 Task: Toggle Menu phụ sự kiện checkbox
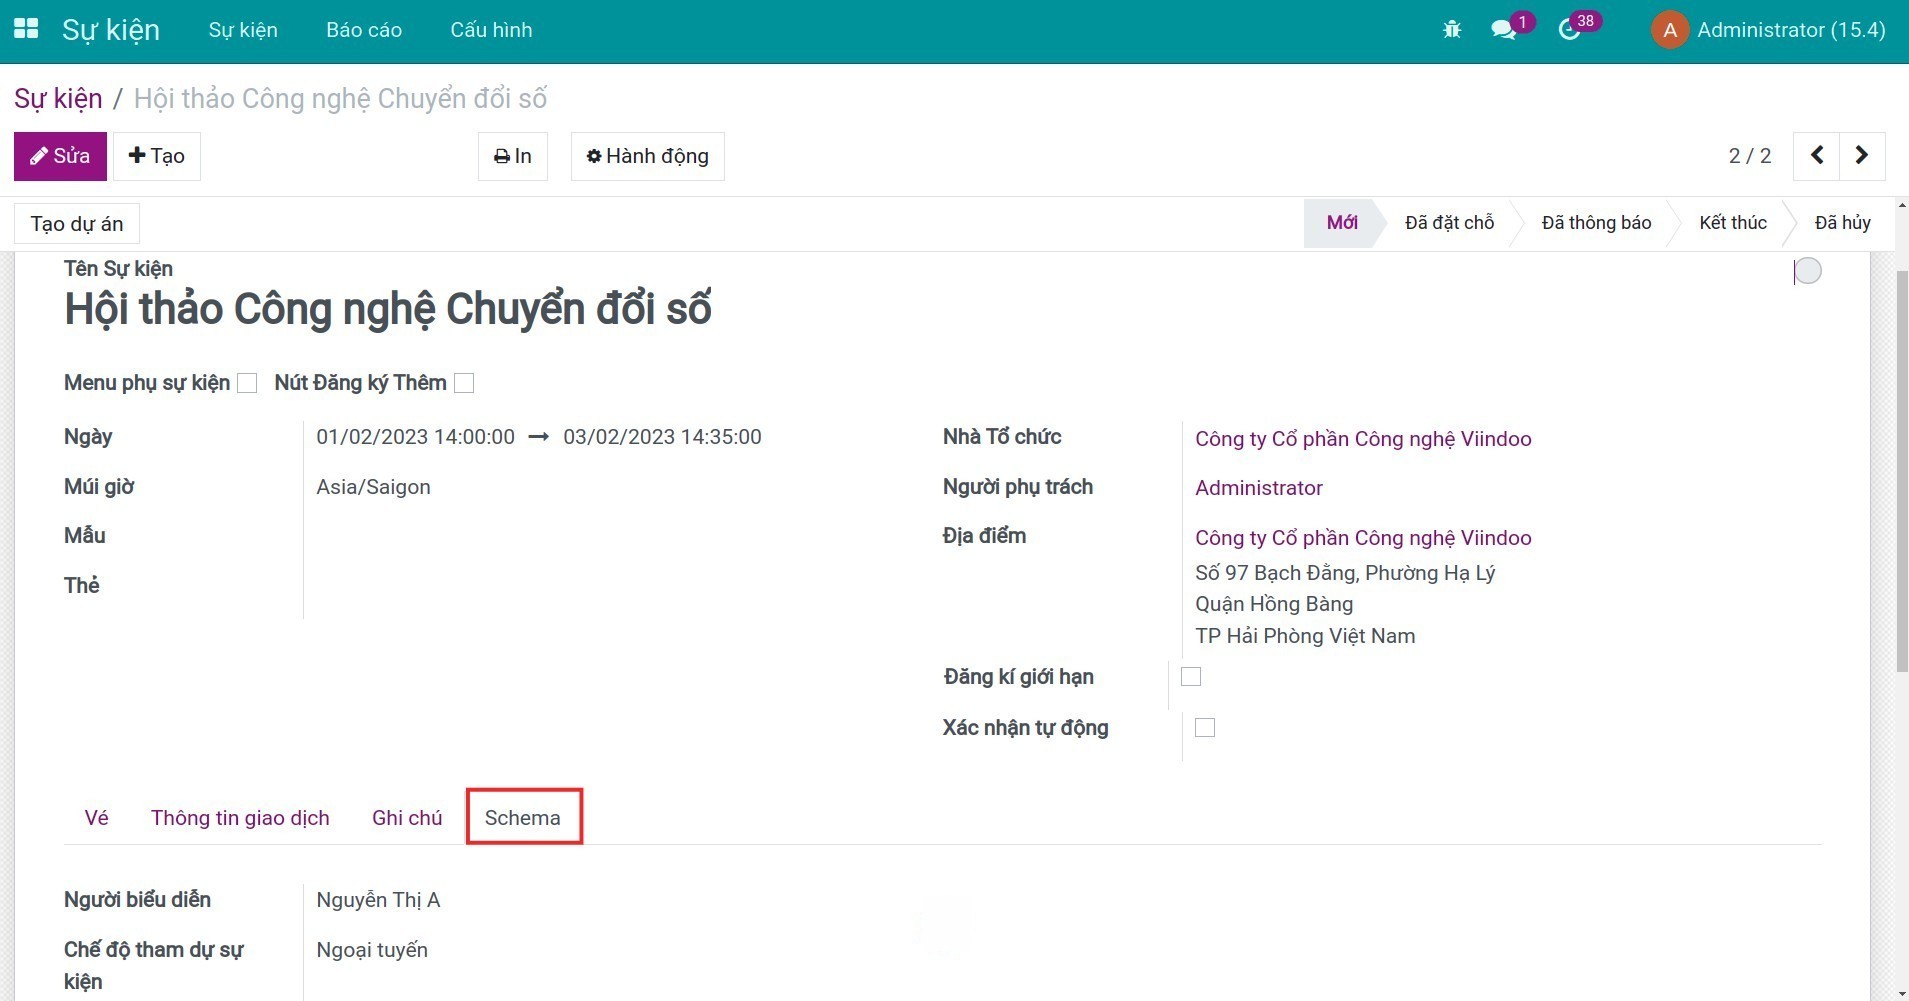tap(247, 383)
